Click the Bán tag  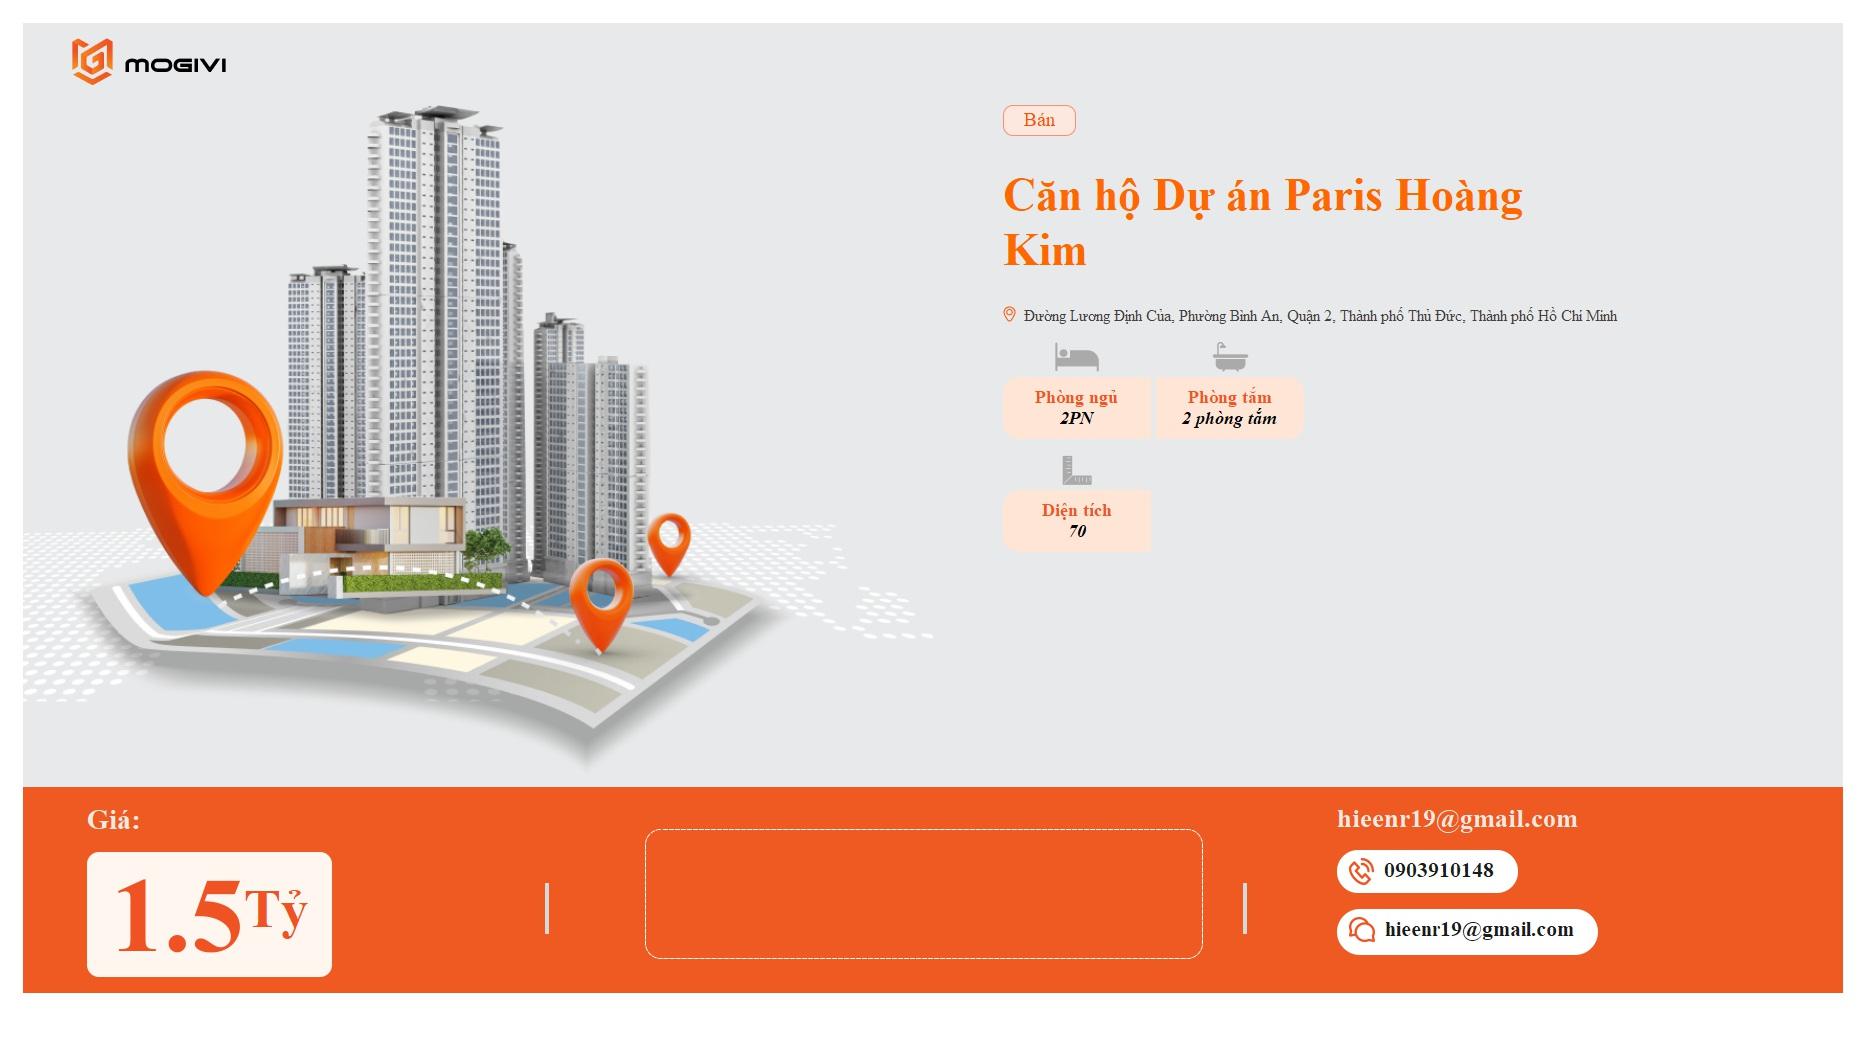coord(1039,120)
